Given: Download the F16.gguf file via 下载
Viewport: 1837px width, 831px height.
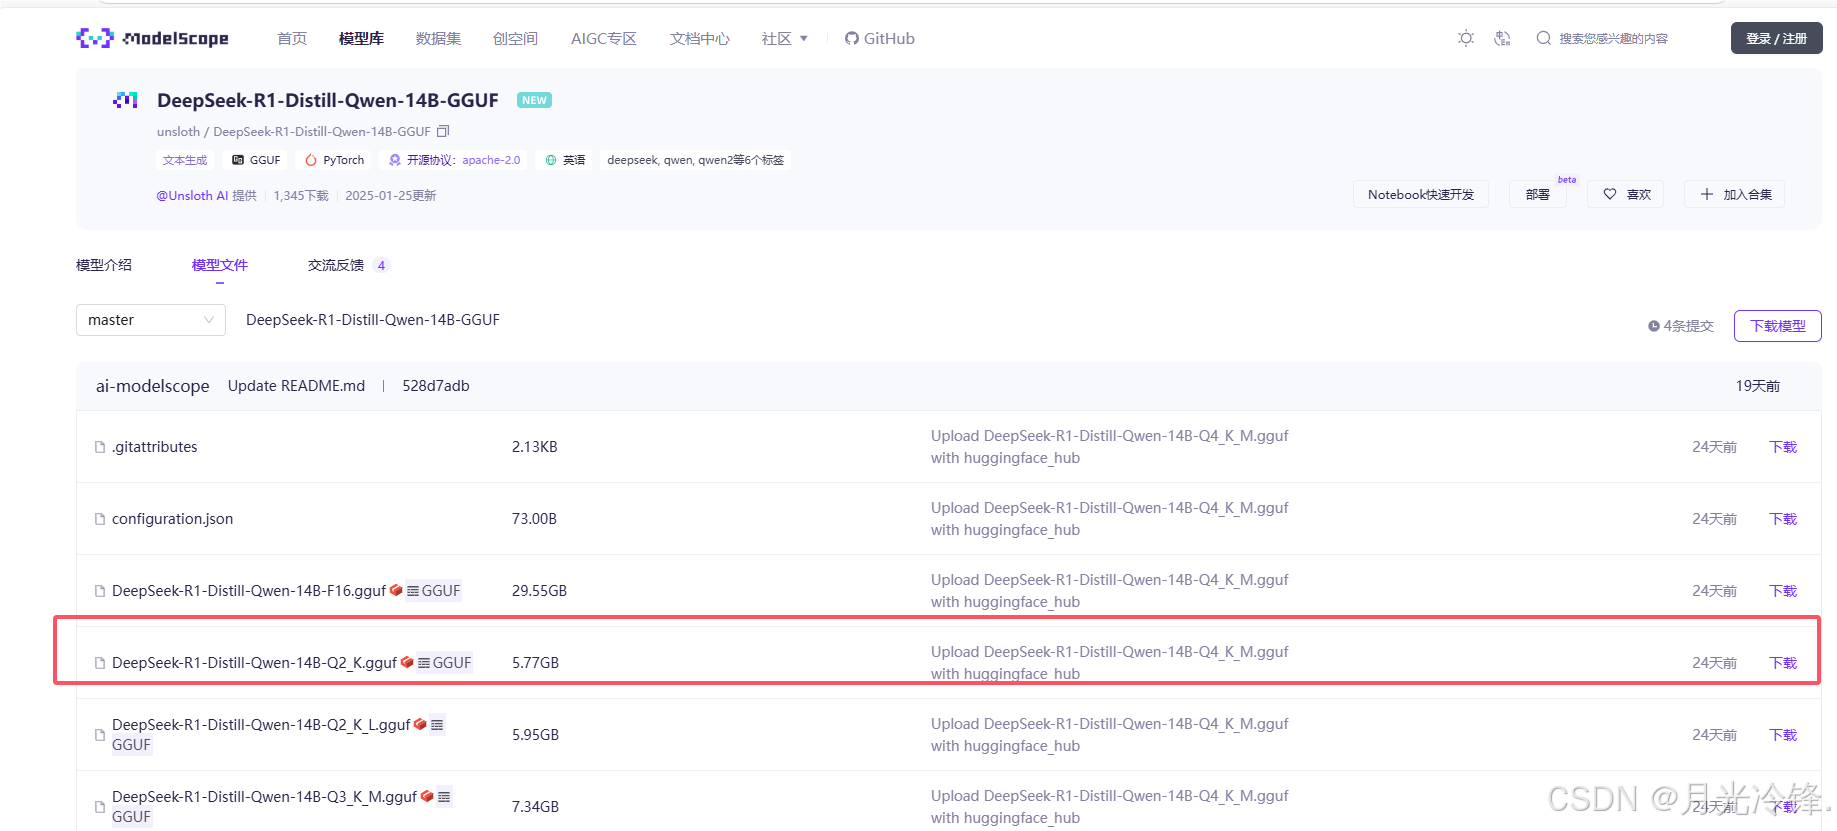Looking at the screenshot, I should (x=1783, y=591).
